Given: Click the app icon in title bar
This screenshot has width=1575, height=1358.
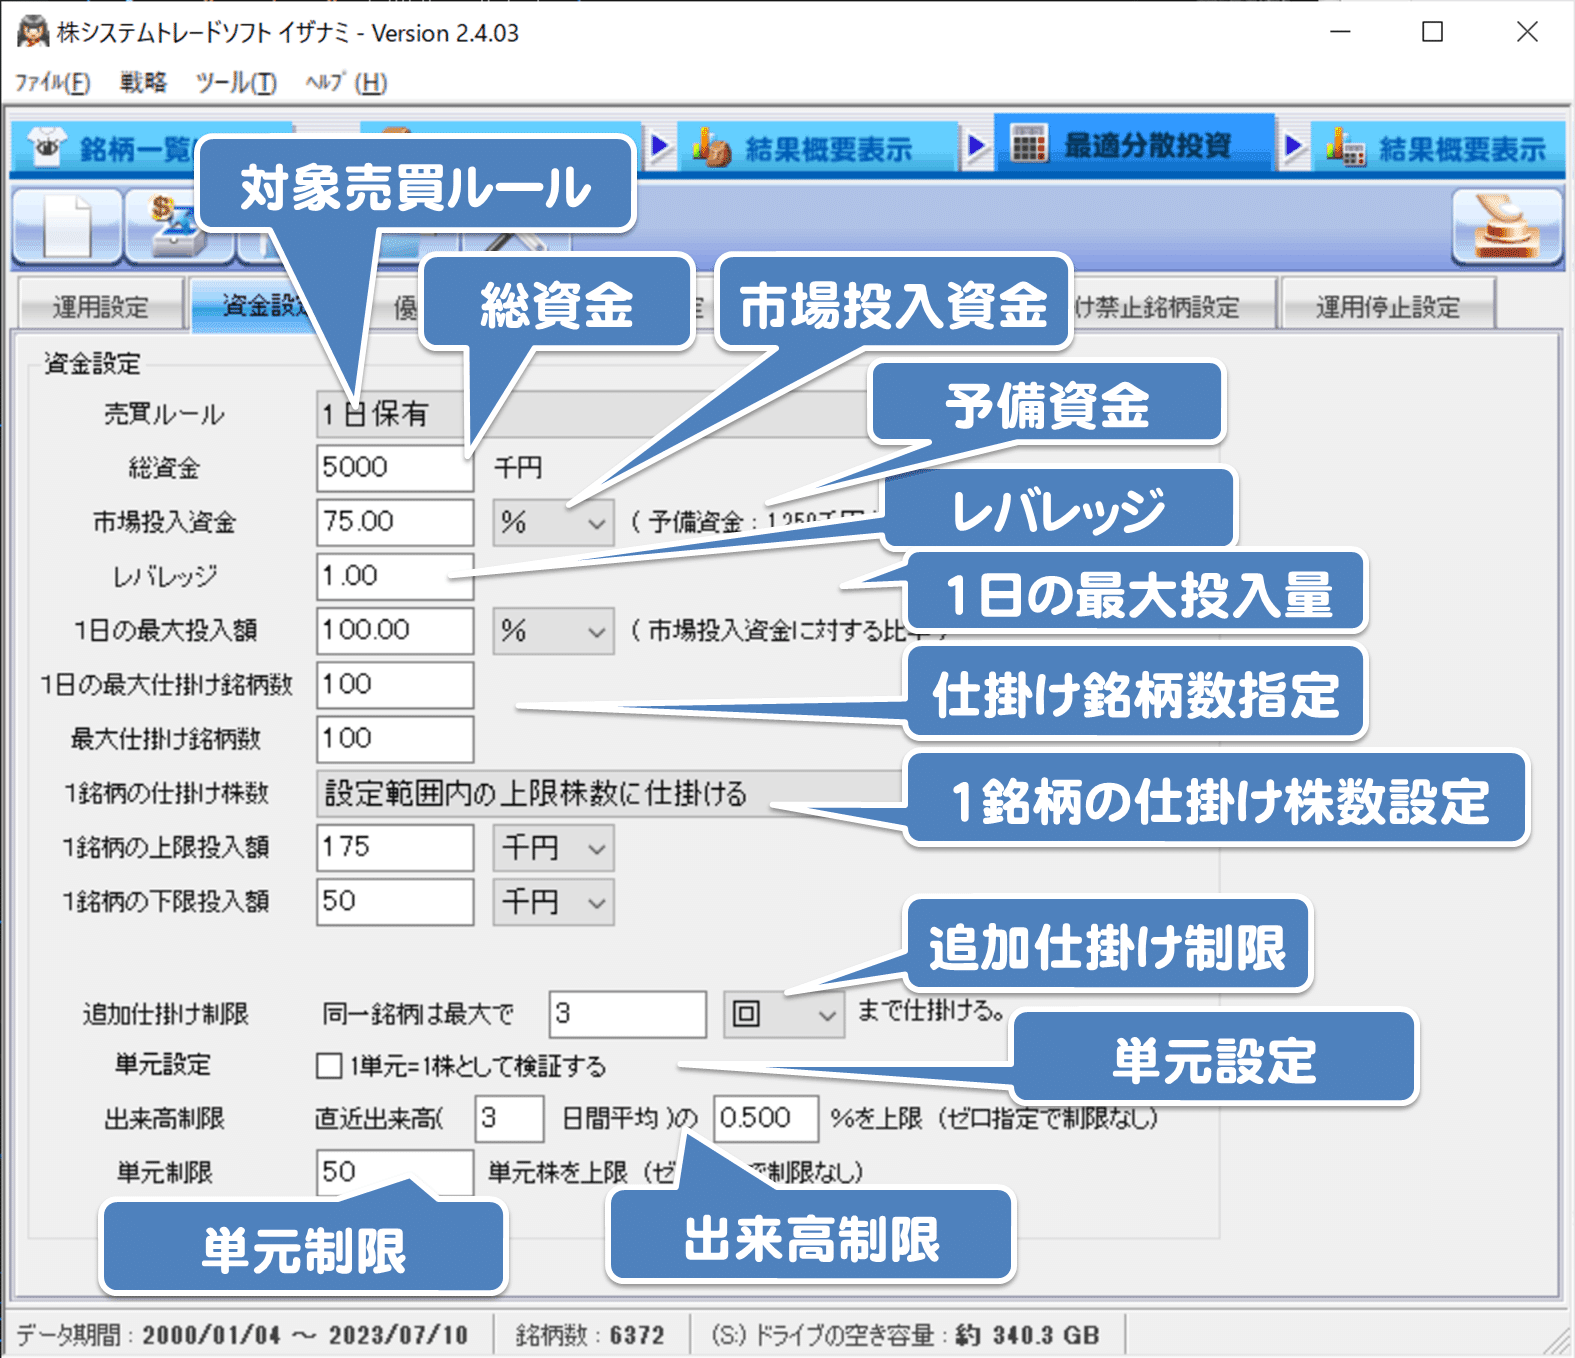Looking at the screenshot, I should [33, 32].
